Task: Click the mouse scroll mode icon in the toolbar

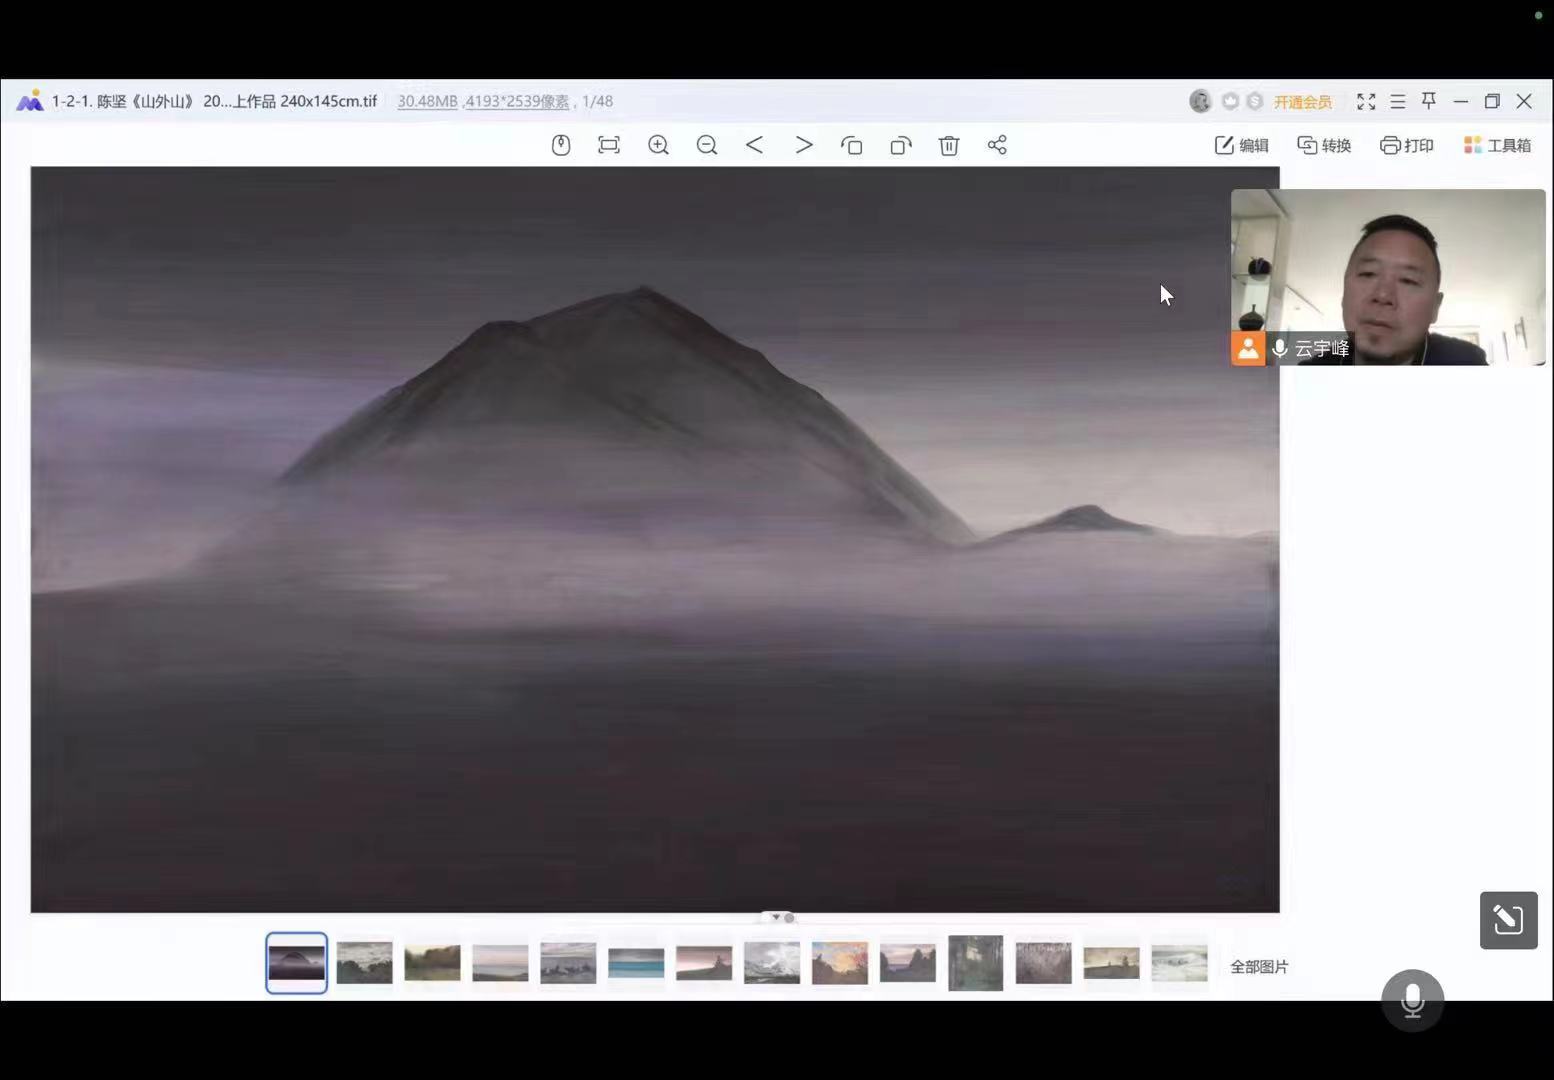Action: coord(561,145)
